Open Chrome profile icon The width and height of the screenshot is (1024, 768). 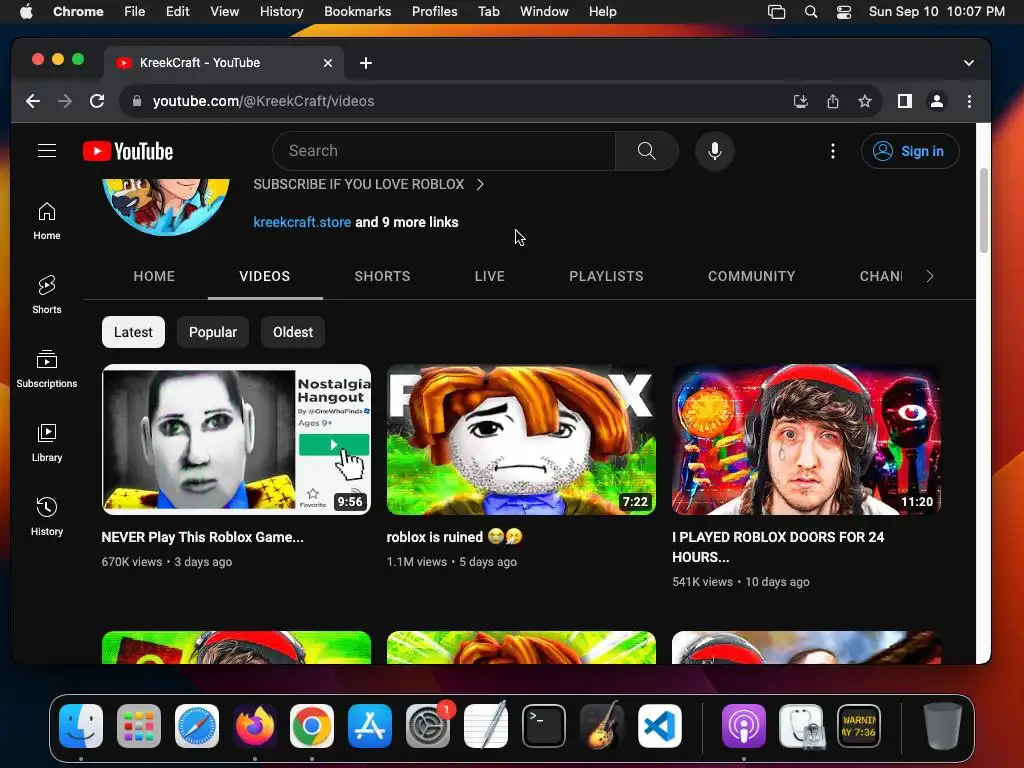[x=936, y=101]
